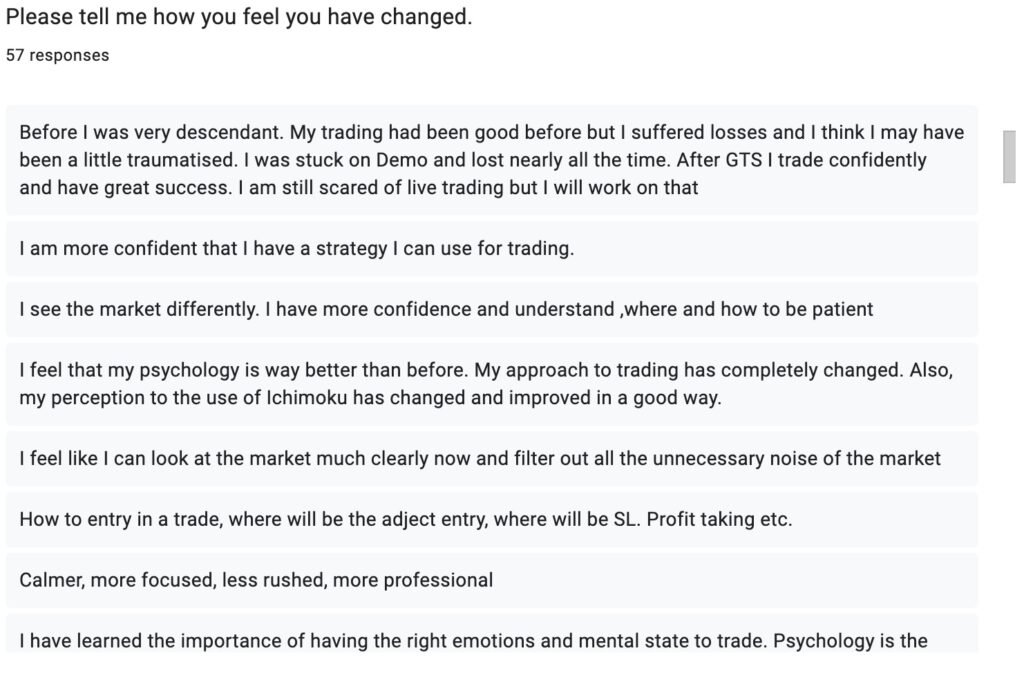Click 'Psychology is the' at the bottom response

[x=850, y=641]
